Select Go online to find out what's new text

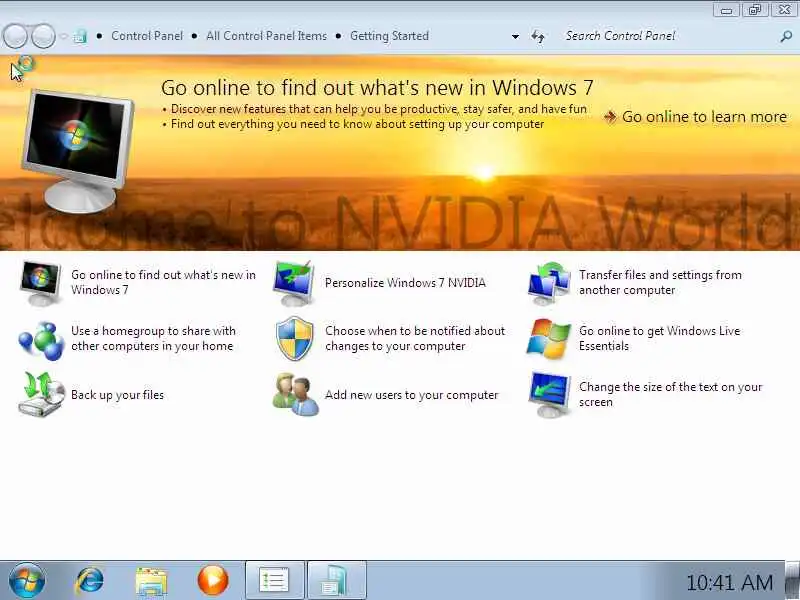(163, 282)
